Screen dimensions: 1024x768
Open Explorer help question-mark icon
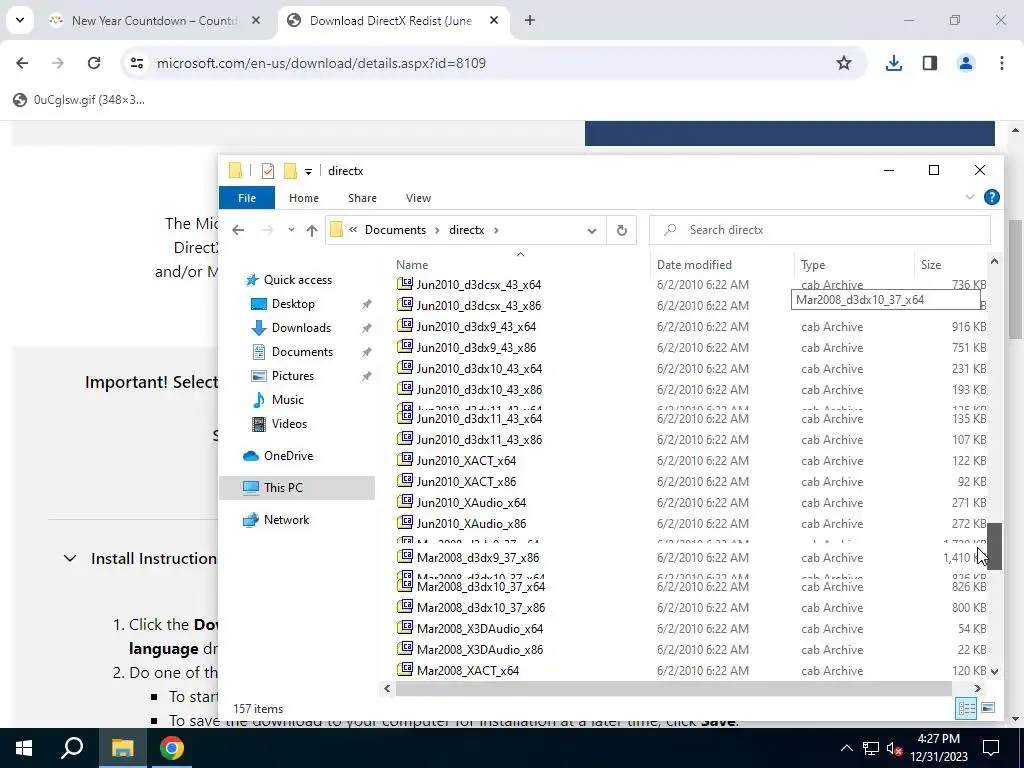(x=991, y=197)
